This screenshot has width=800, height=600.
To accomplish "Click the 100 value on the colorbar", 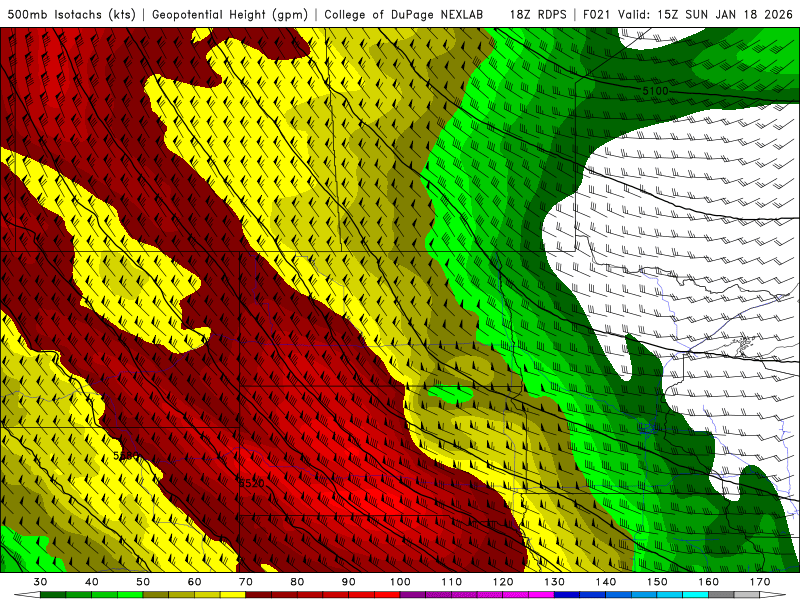I will [x=400, y=582].
